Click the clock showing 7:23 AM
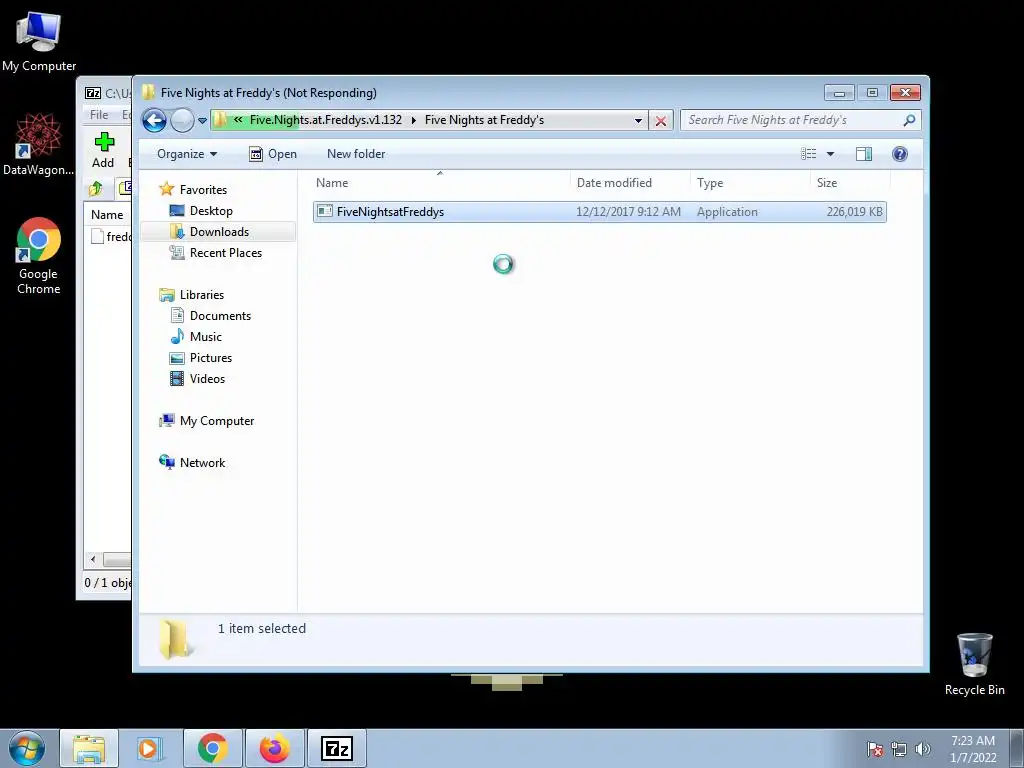Image resolution: width=1024 pixels, height=768 pixels. click(x=973, y=749)
